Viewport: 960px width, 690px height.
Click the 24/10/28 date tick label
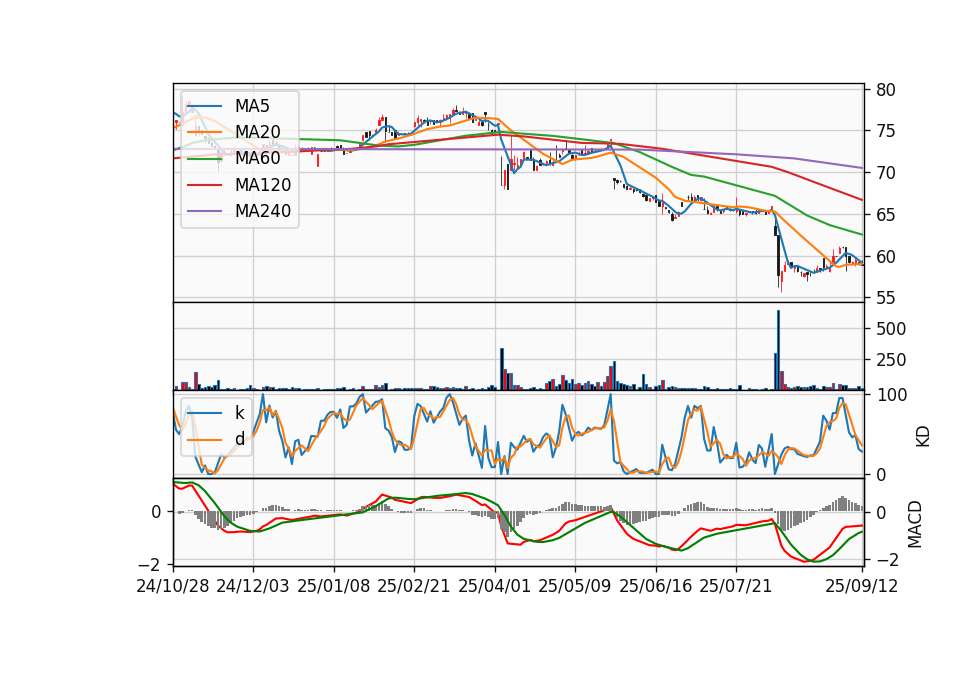[x=173, y=586]
